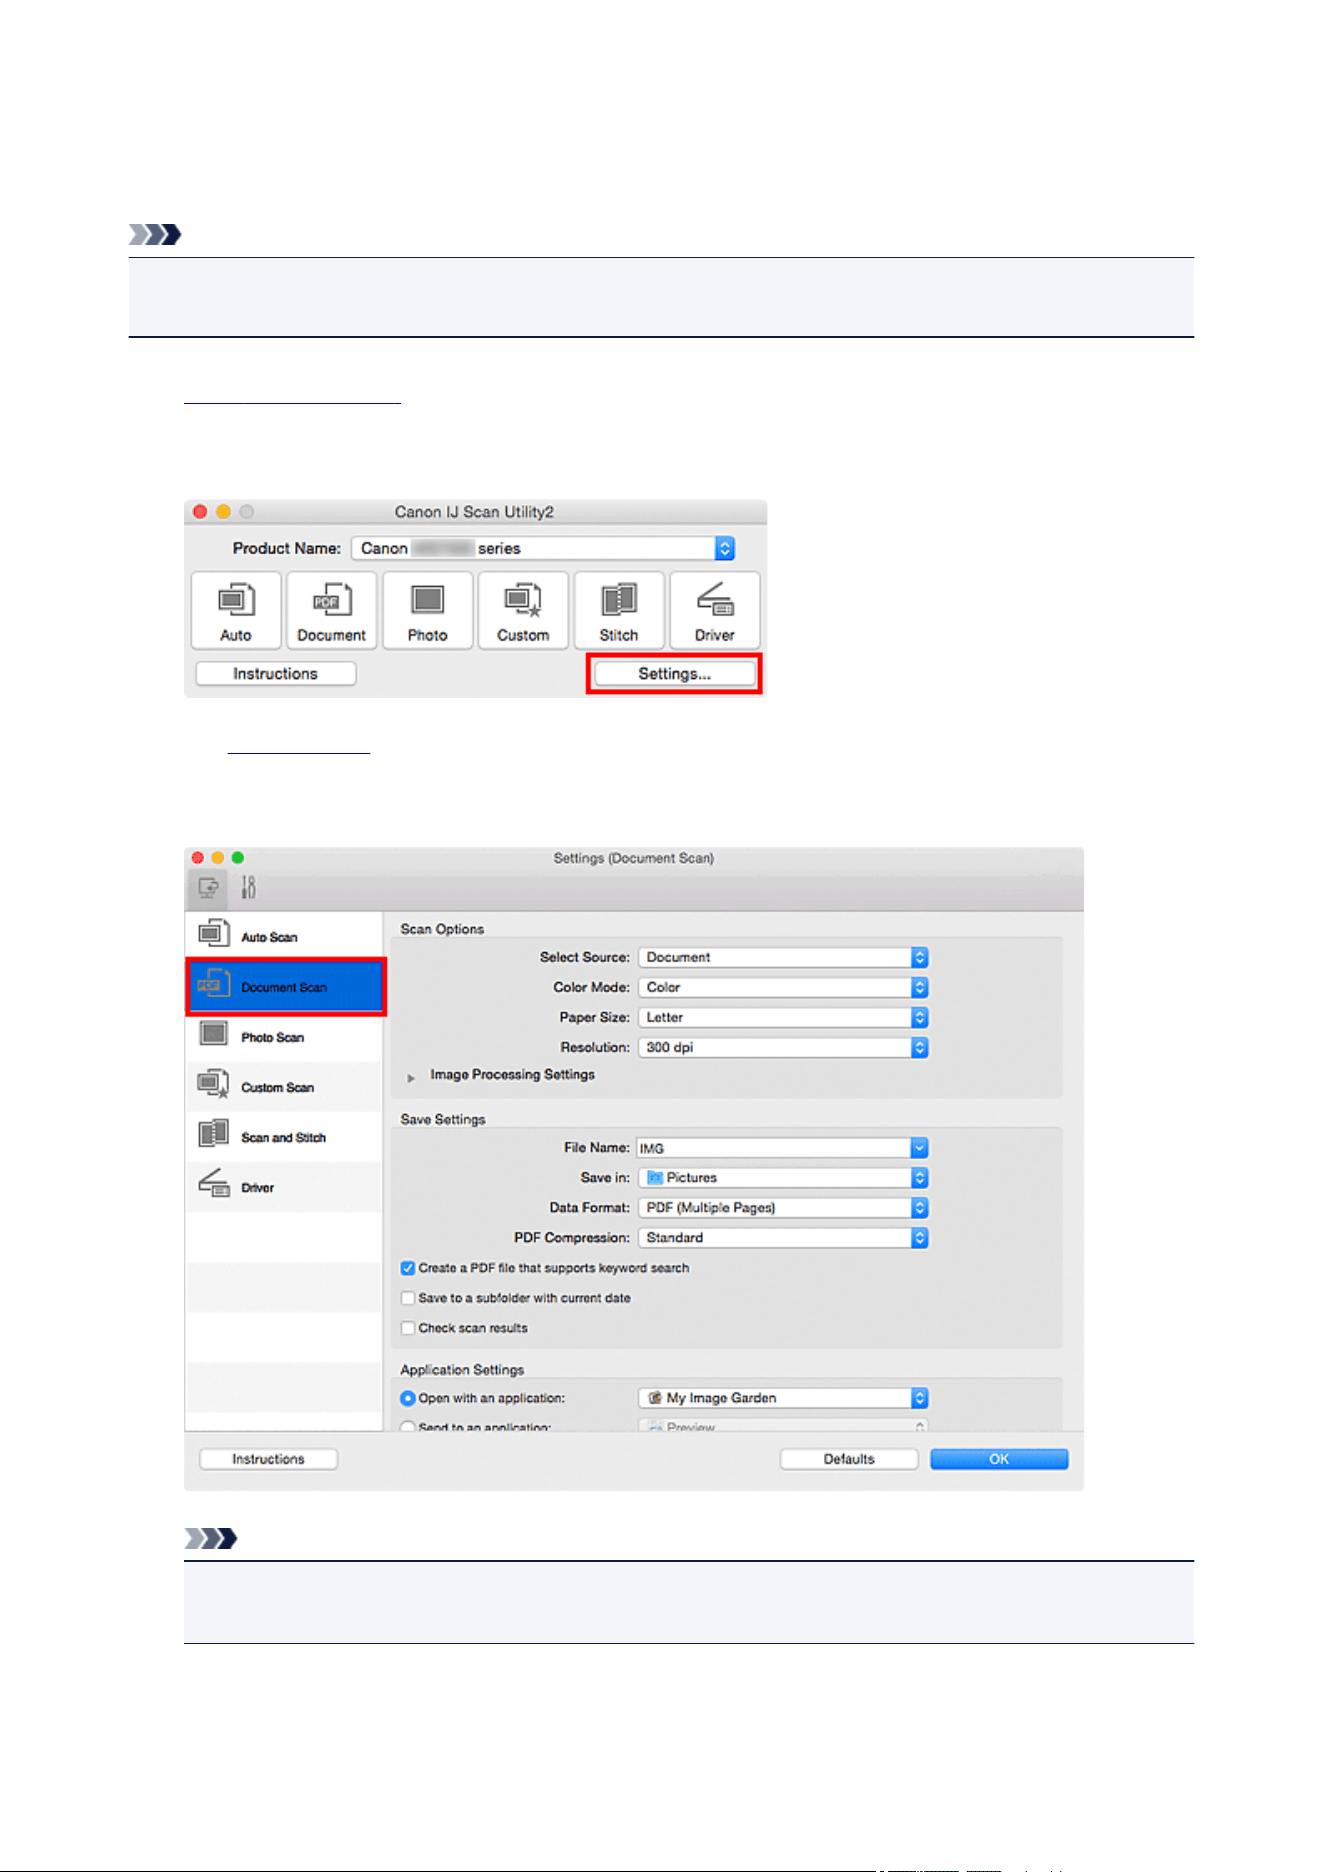Select Custom Scan in the settings sidebar

click(284, 1087)
